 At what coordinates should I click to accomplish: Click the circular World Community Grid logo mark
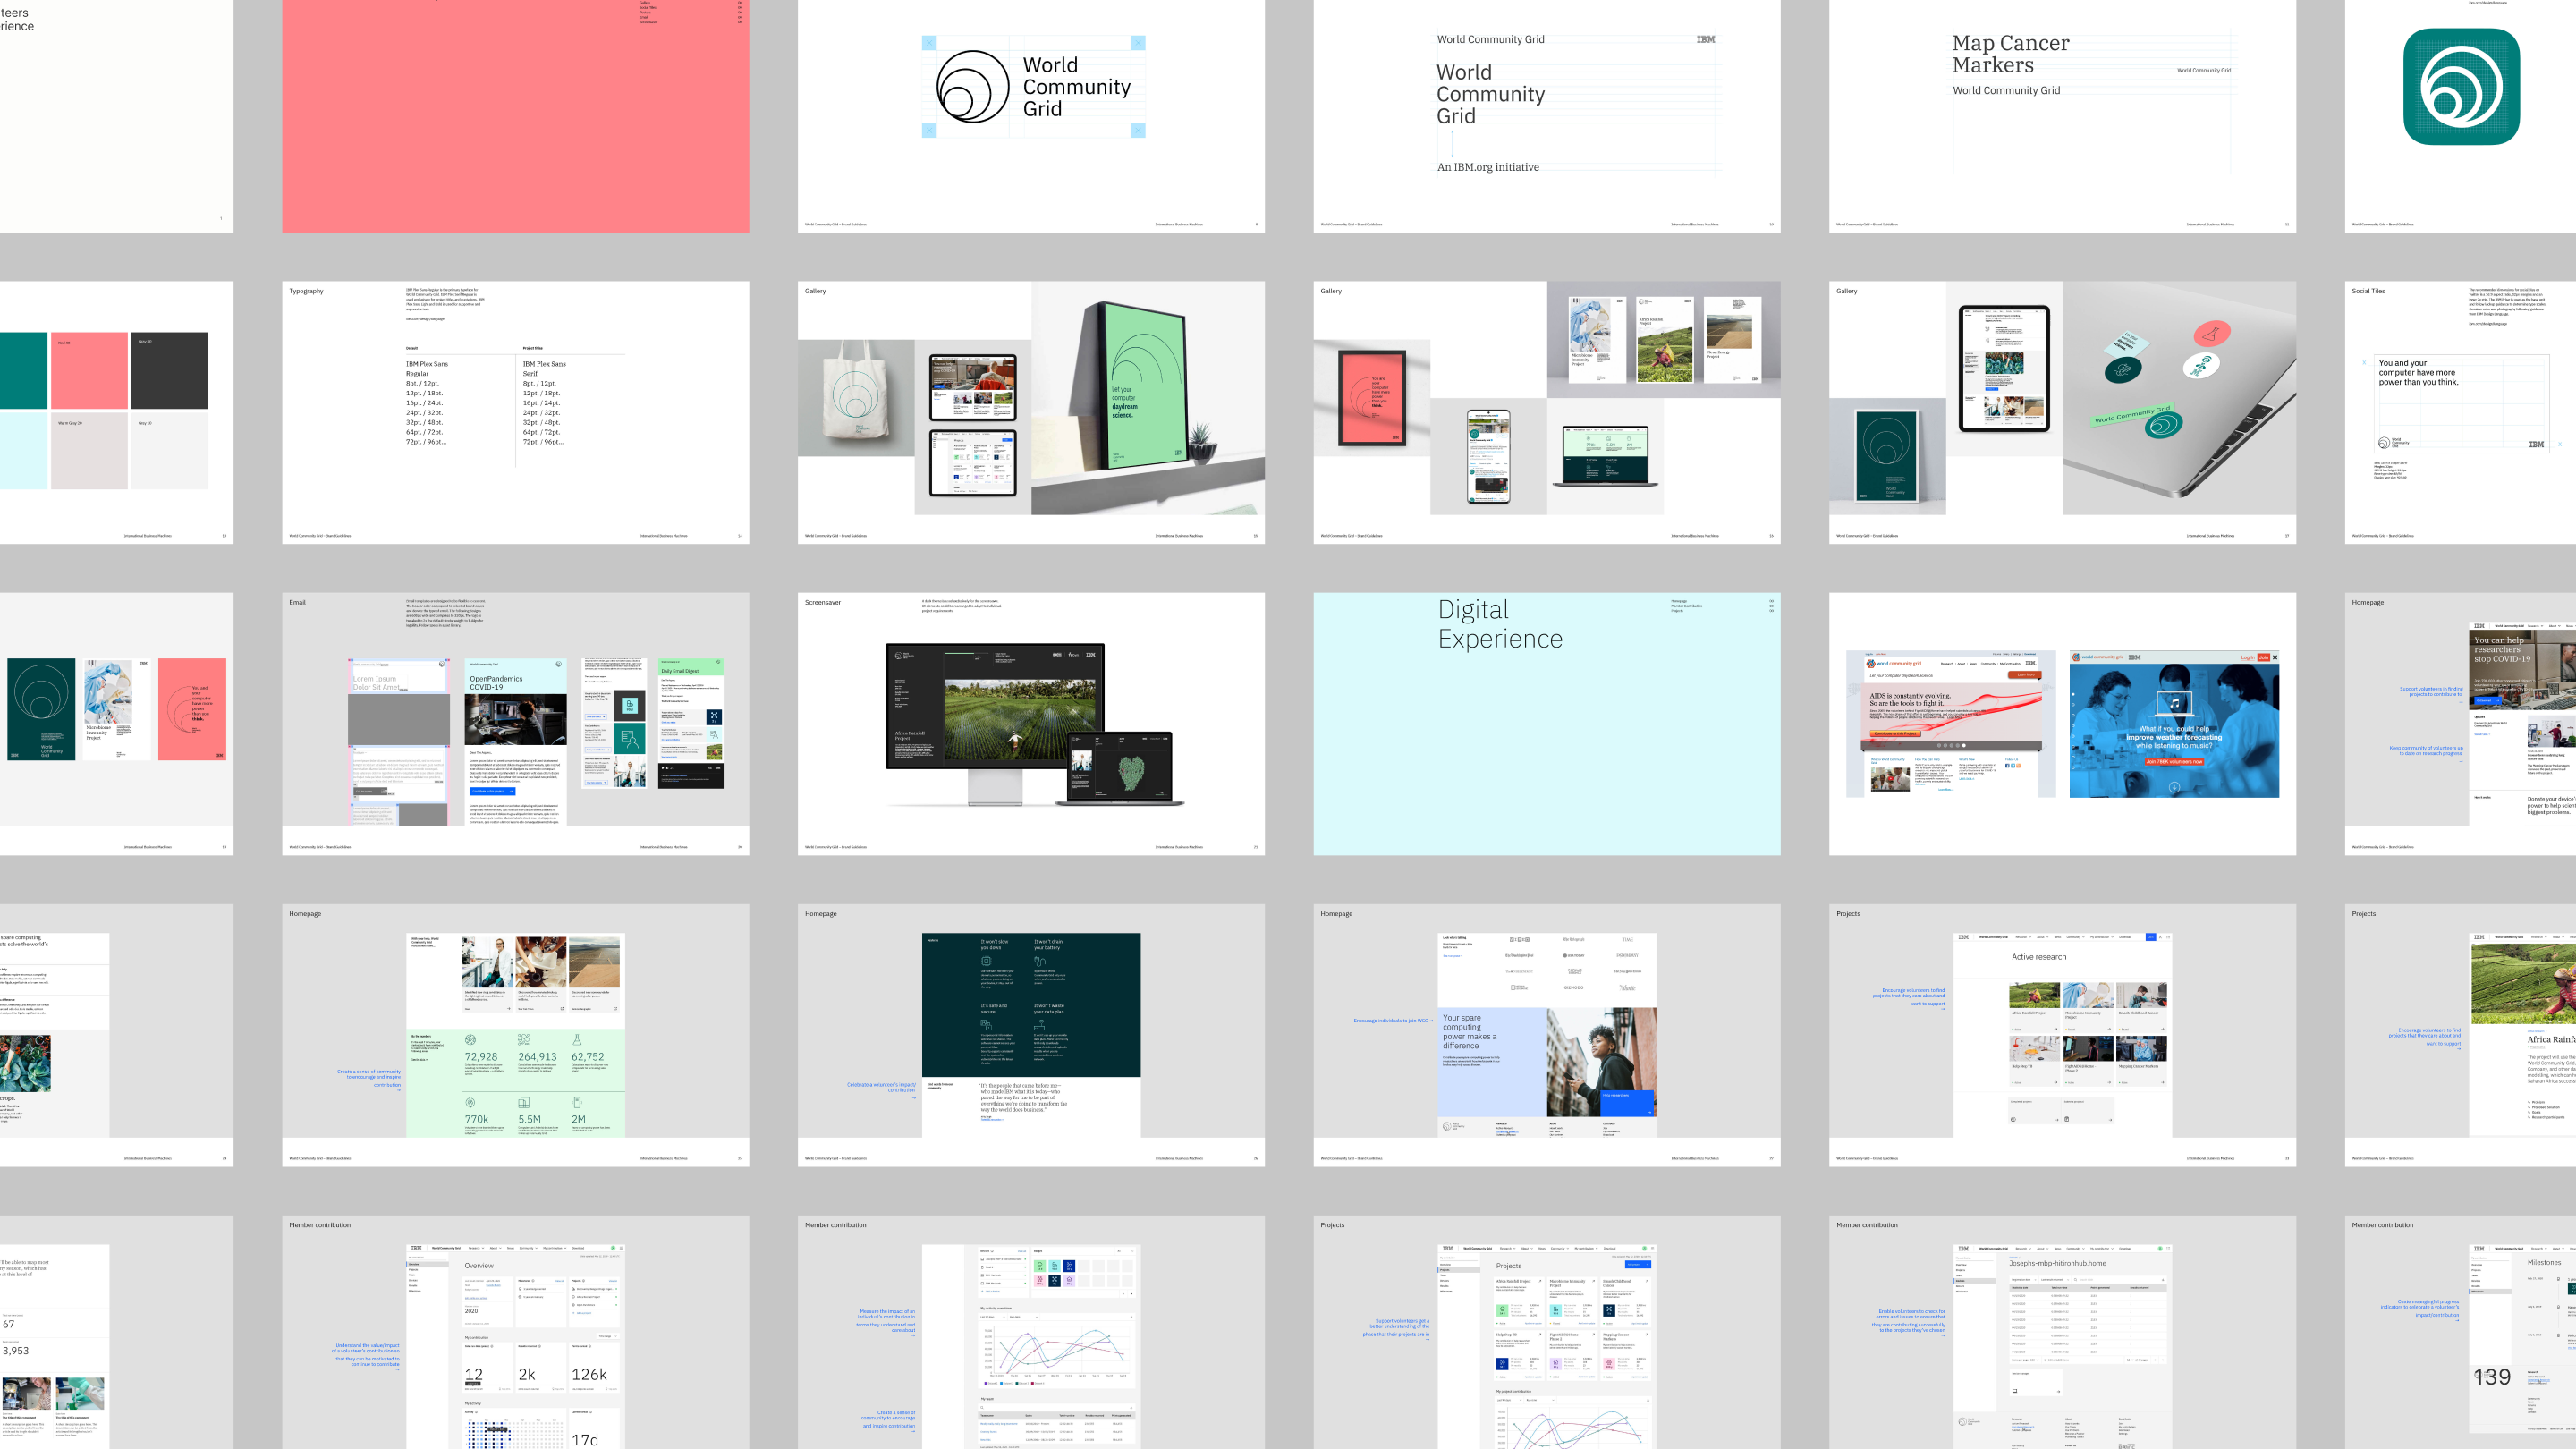[x=972, y=86]
